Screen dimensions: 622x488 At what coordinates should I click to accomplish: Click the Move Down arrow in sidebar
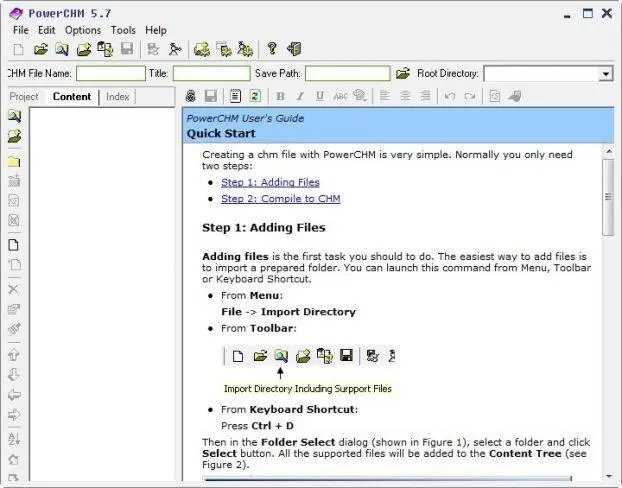(x=13, y=375)
